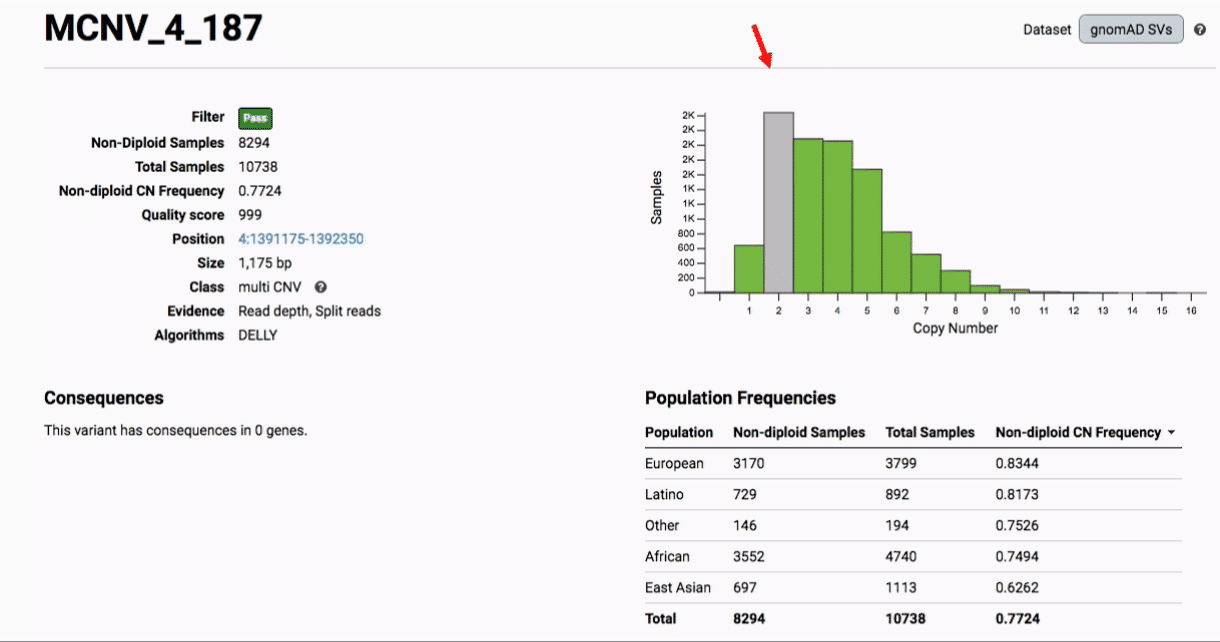Click the MCNV_4_187 variant title

click(153, 29)
